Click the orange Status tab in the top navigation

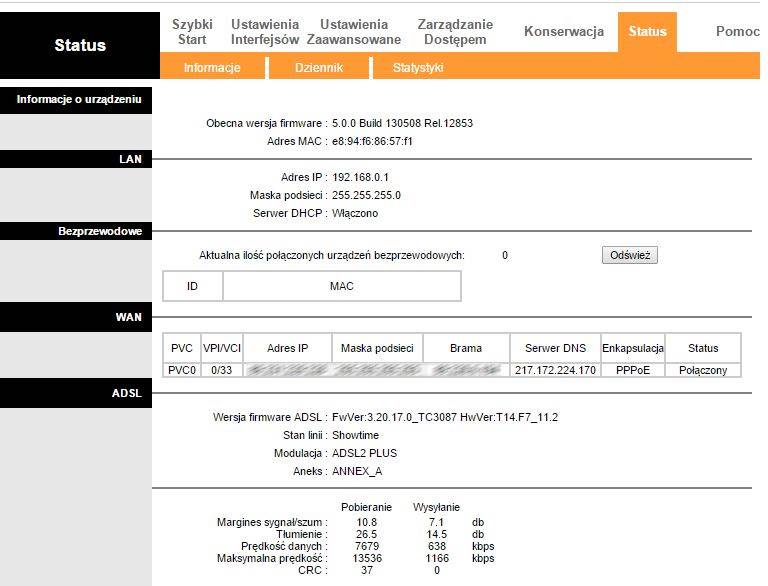[647, 31]
